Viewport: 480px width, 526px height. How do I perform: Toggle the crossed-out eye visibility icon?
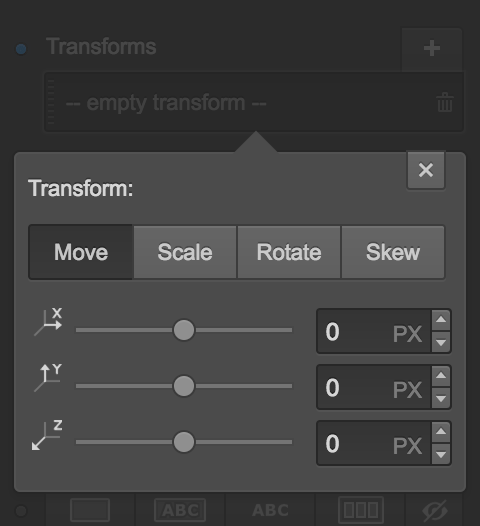(435, 511)
